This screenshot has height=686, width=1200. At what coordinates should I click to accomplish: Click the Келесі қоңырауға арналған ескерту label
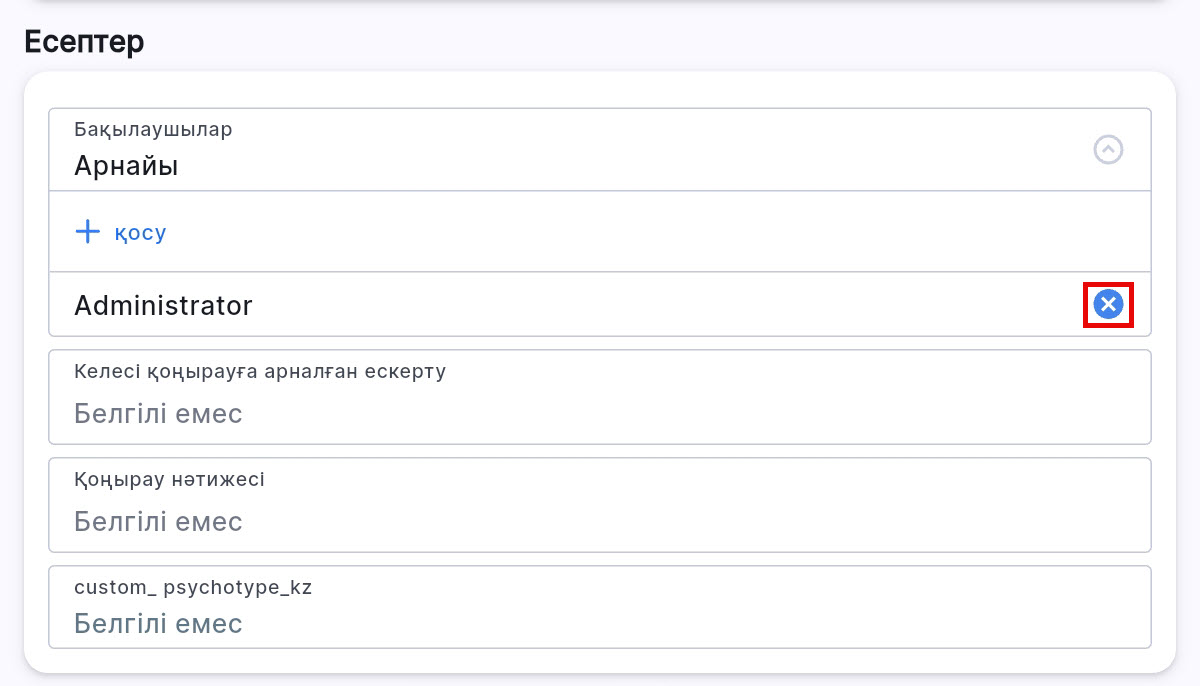(260, 371)
